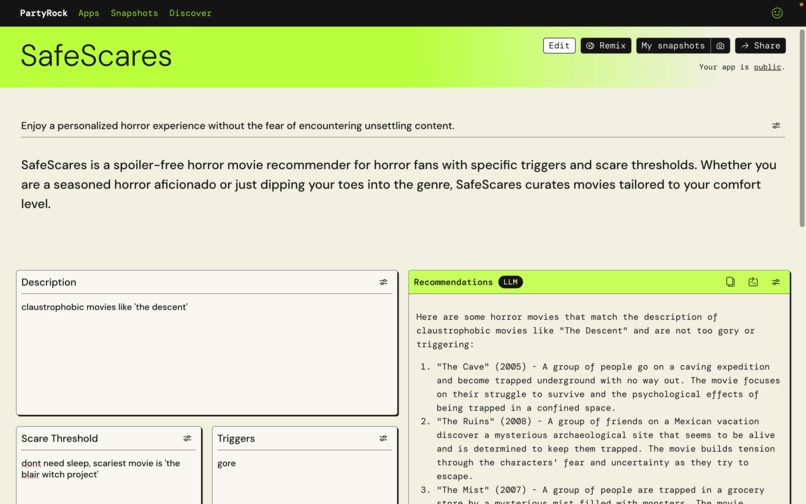
Task: Click the regenerate icon in Recommendations header
Action: [753, 282]
